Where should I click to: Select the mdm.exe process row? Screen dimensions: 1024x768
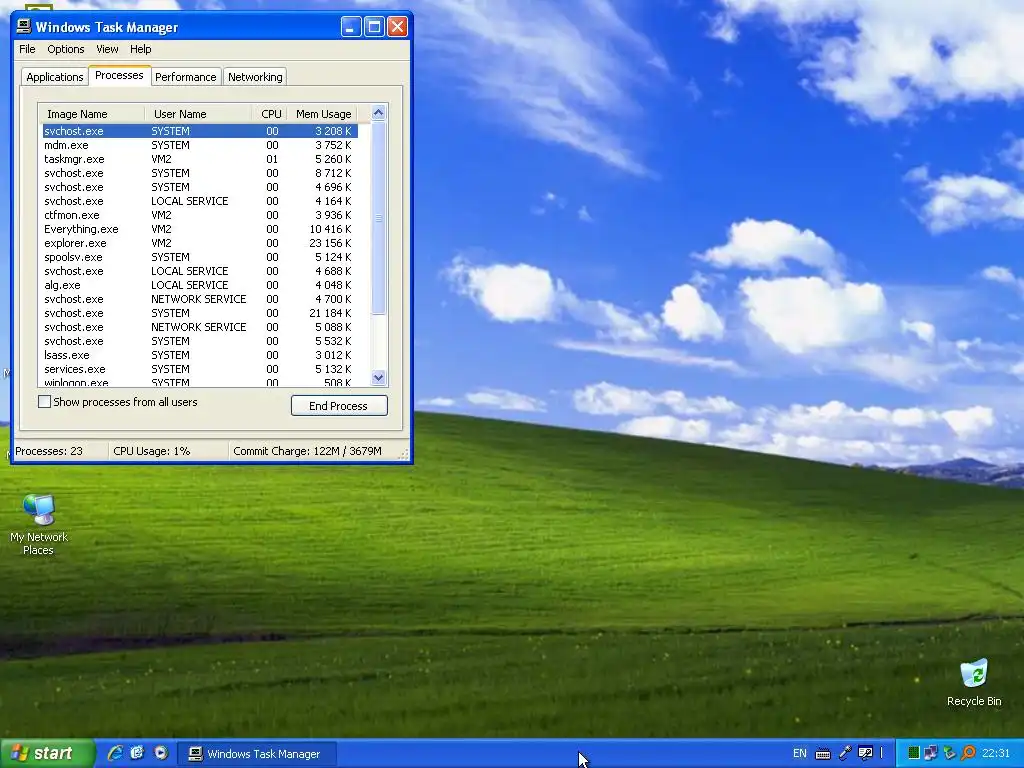click(200, 145)
